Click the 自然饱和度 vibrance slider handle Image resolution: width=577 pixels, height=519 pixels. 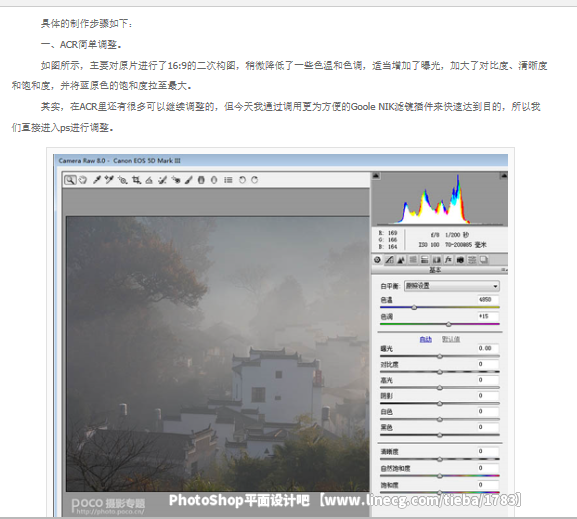[440, 476]
